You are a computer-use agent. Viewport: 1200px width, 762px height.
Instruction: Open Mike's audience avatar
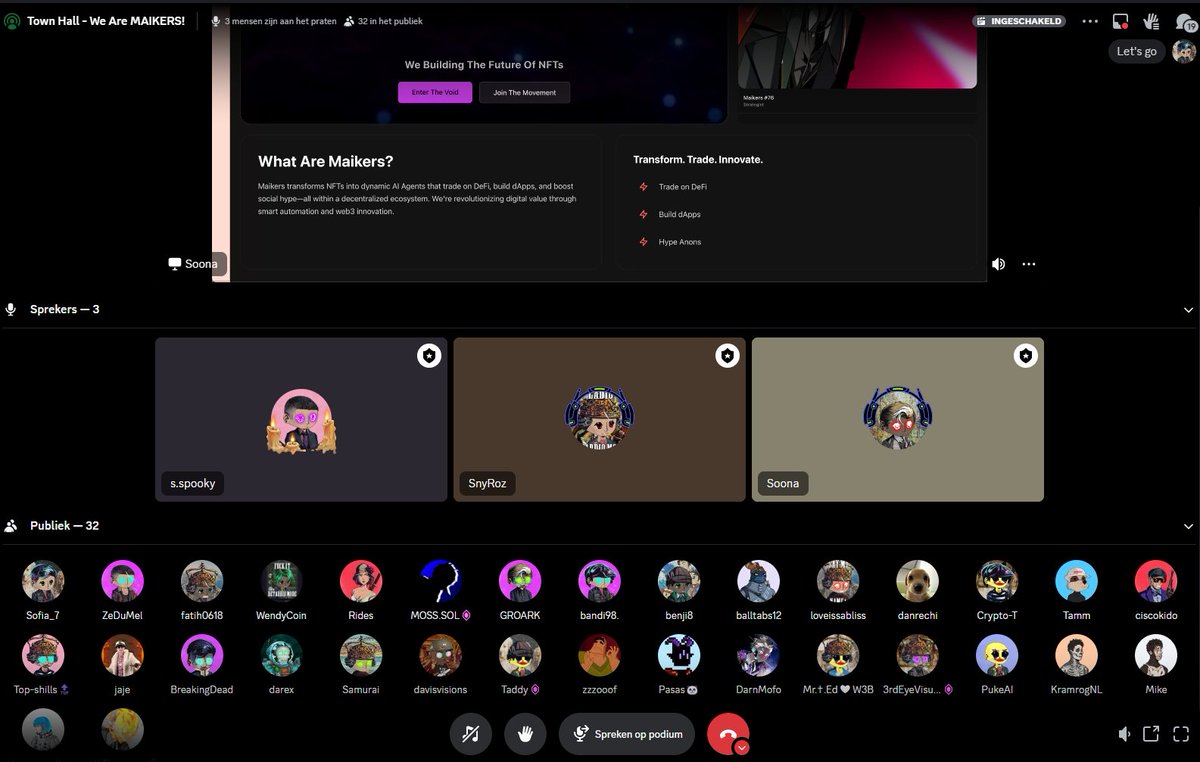click(x=1156, y=655)
